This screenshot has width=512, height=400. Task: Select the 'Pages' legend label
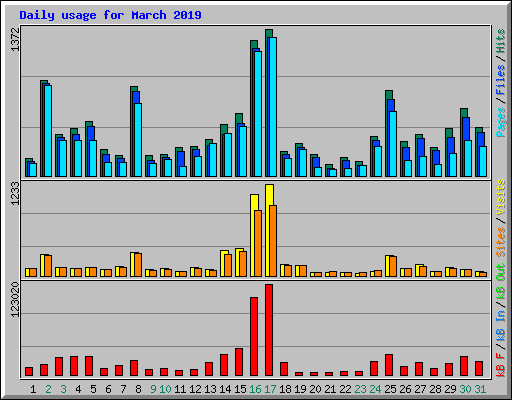pyautogui.click(x=500, y=122)
